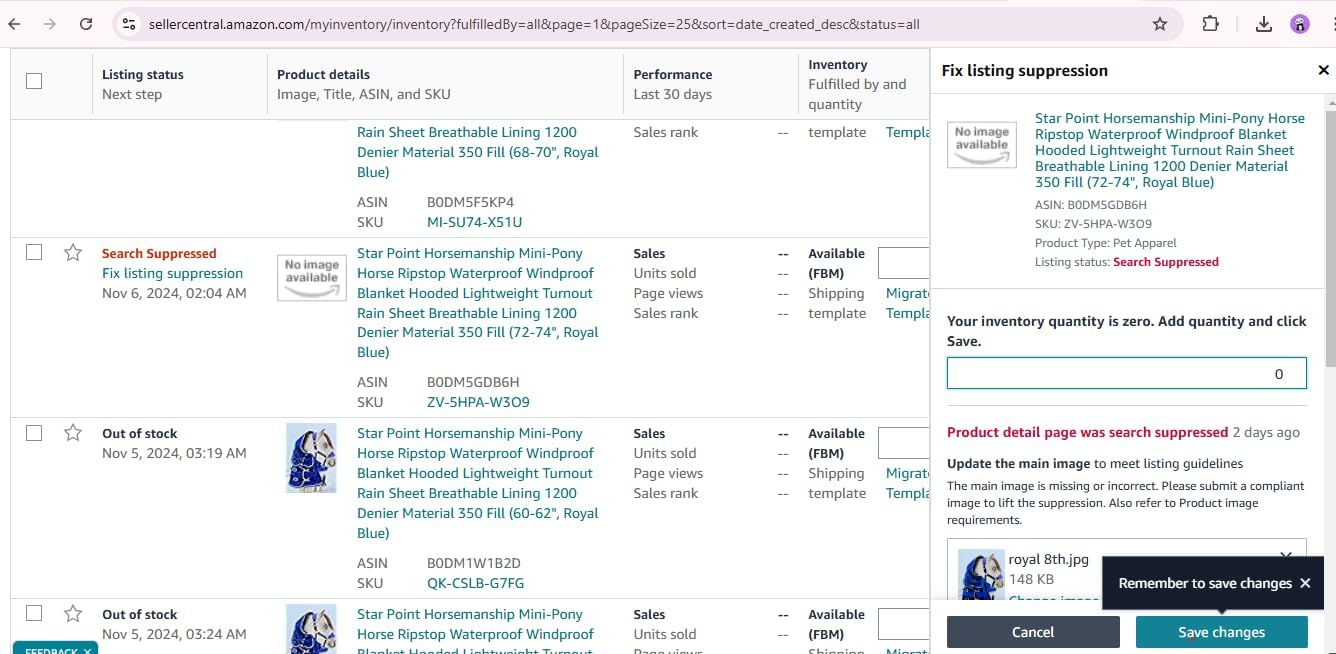Image resolution: width=1336 pixels, height=654 pixels.
Task: Click the browser profile avatar icon
Action: click(x=1300, y=24)
